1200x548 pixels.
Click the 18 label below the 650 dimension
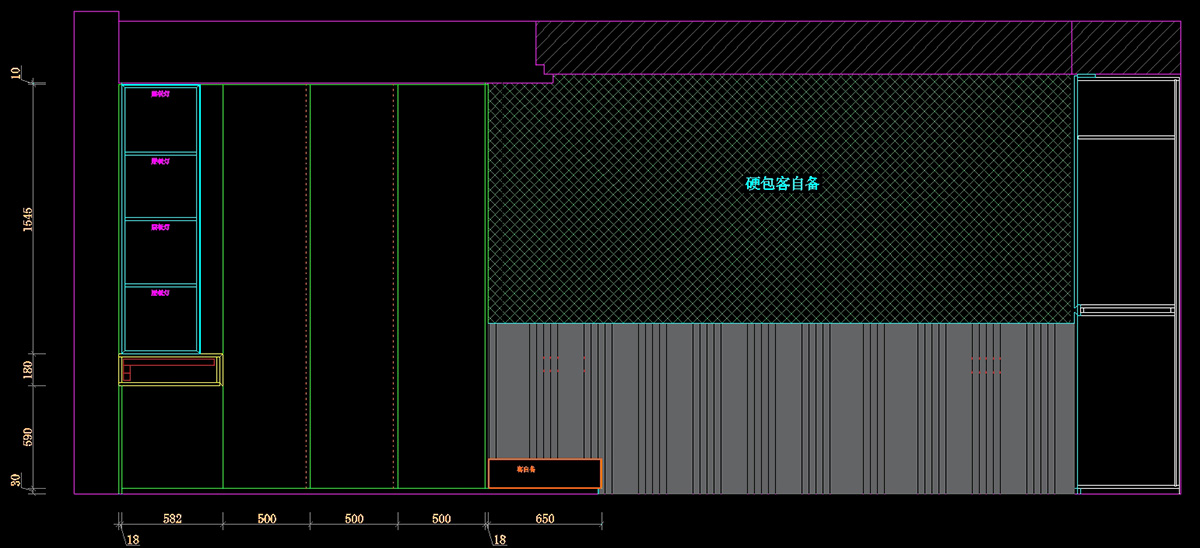pyautogui.click(x=500, y=540)
